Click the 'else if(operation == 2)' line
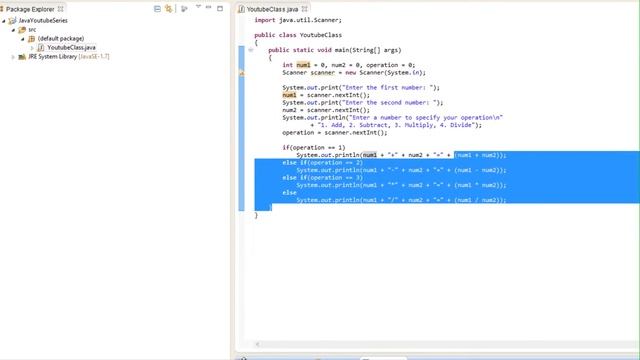This screenshot has width=640, height=360. pyautogui.click(x=322, y=163)
